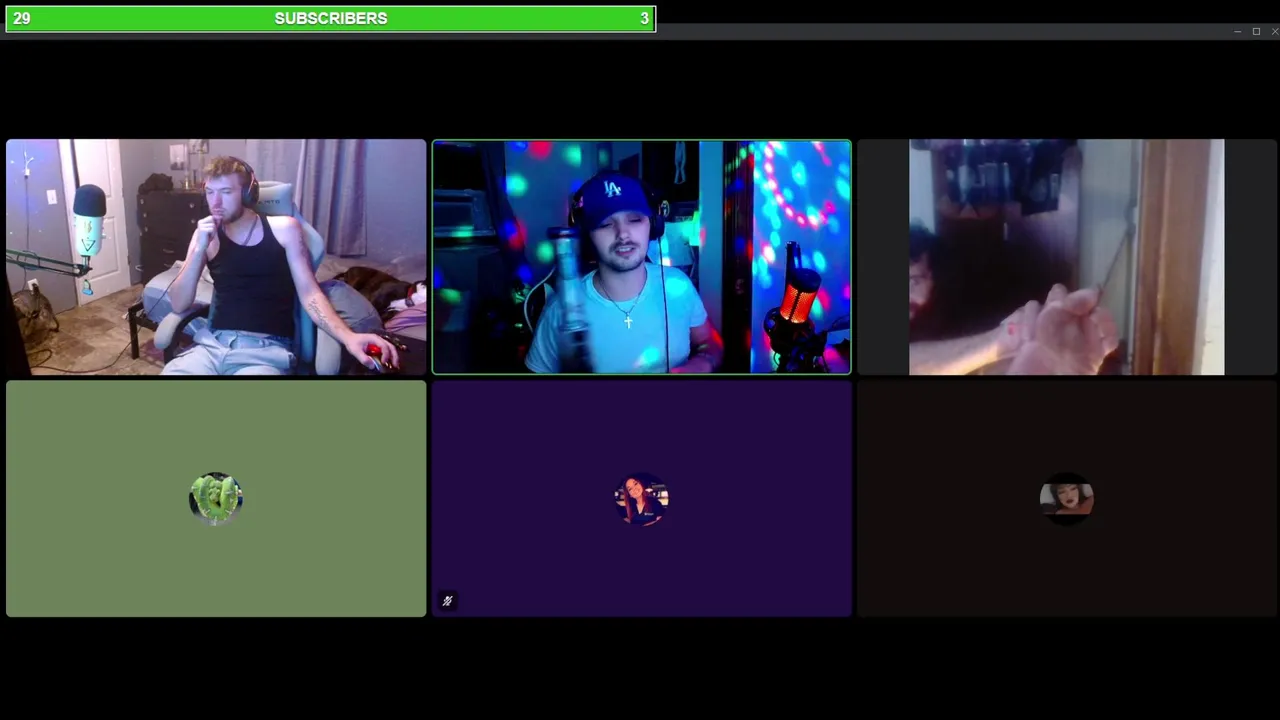Image resolution: width=1280 pixels, height=720 pixels.
Task: Select the woman avatar on purple tile
Action: pos(641,498)
